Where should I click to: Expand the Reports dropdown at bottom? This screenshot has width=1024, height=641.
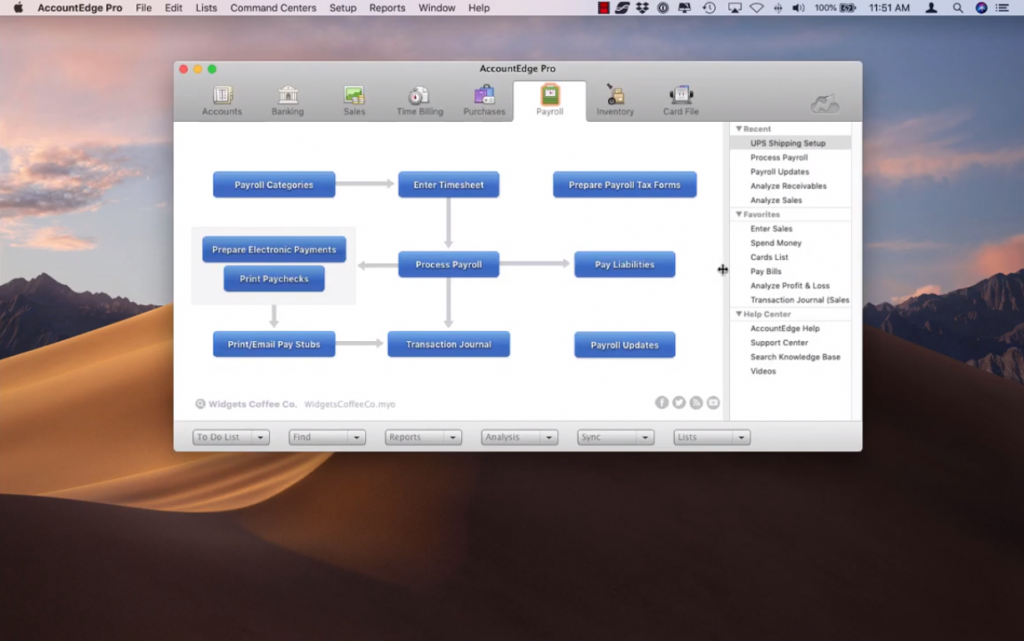pyautogui.click(x=423, y=437)
